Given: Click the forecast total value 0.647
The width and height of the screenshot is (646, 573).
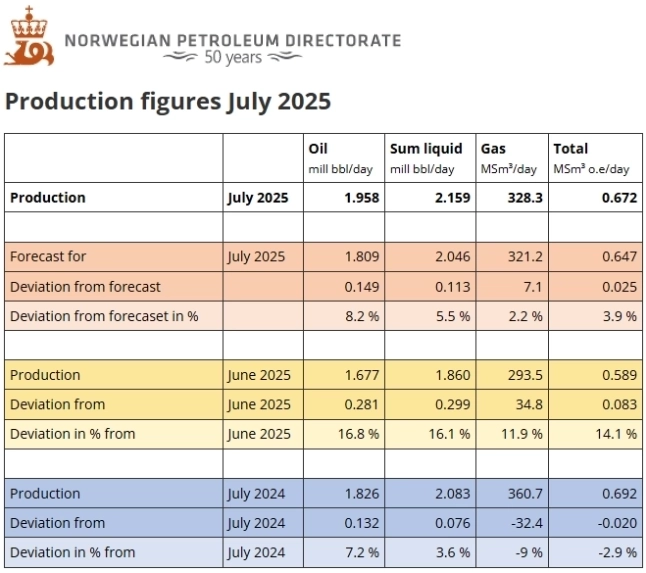Looking at the screenshot, I should (x=619, y=257).
